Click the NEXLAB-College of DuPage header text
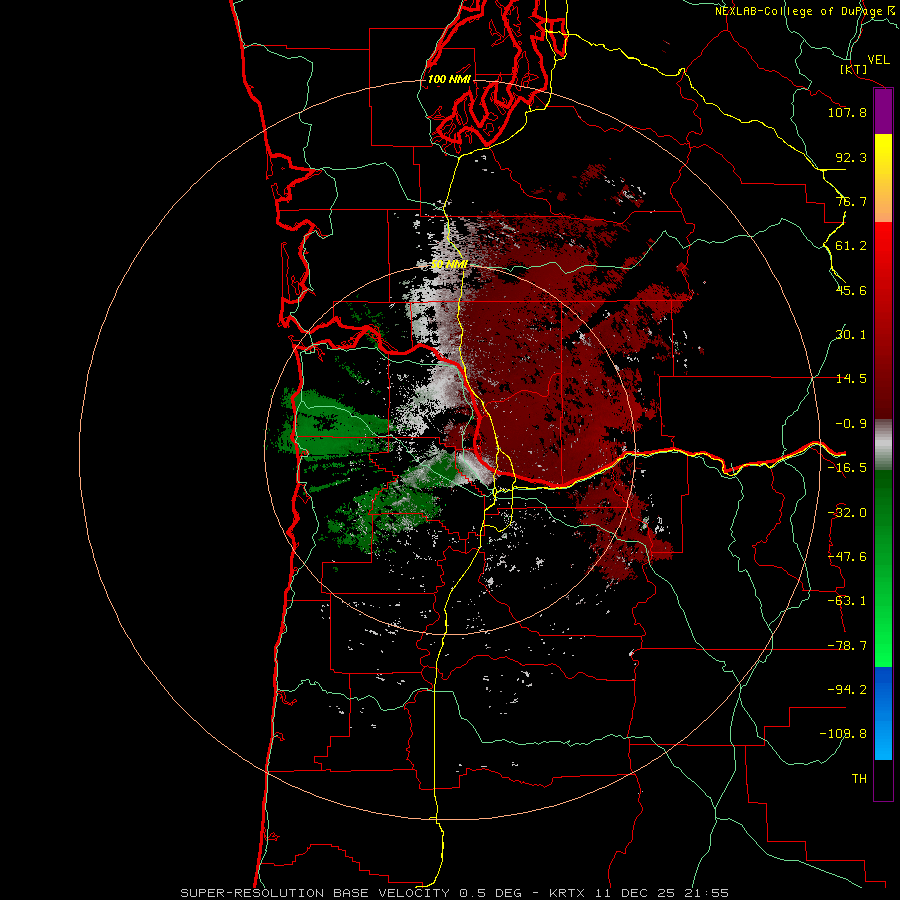This screenshot has width=900, height=900. pos(806,11)
